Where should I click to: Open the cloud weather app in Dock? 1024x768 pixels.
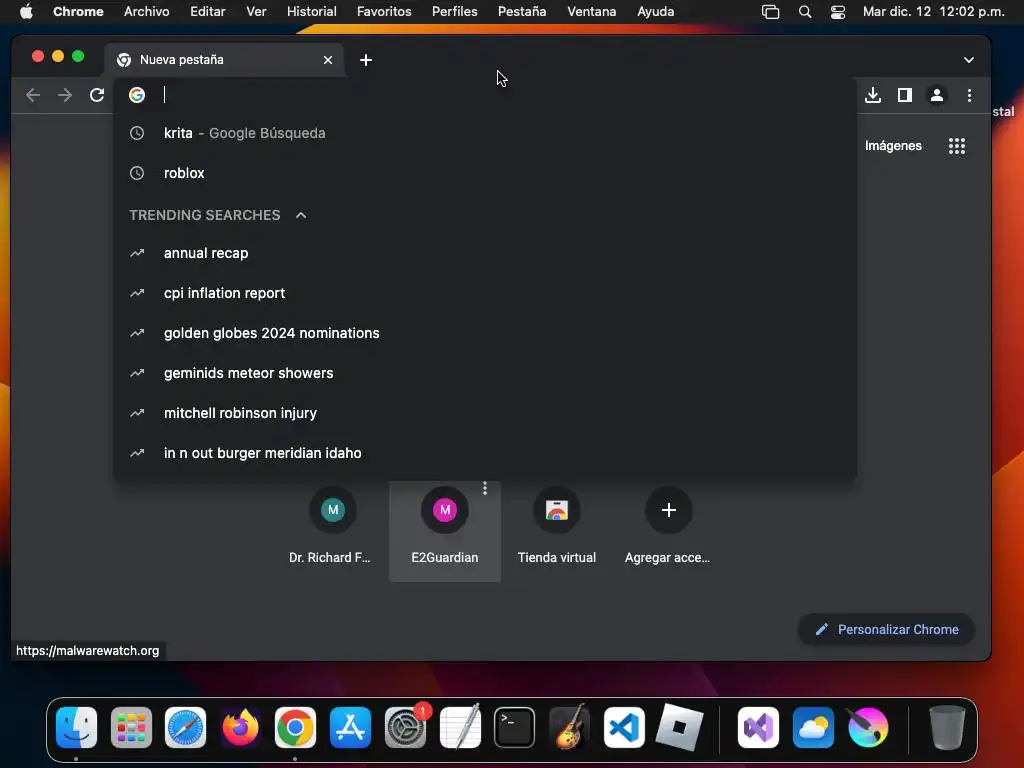pos(813,728)
